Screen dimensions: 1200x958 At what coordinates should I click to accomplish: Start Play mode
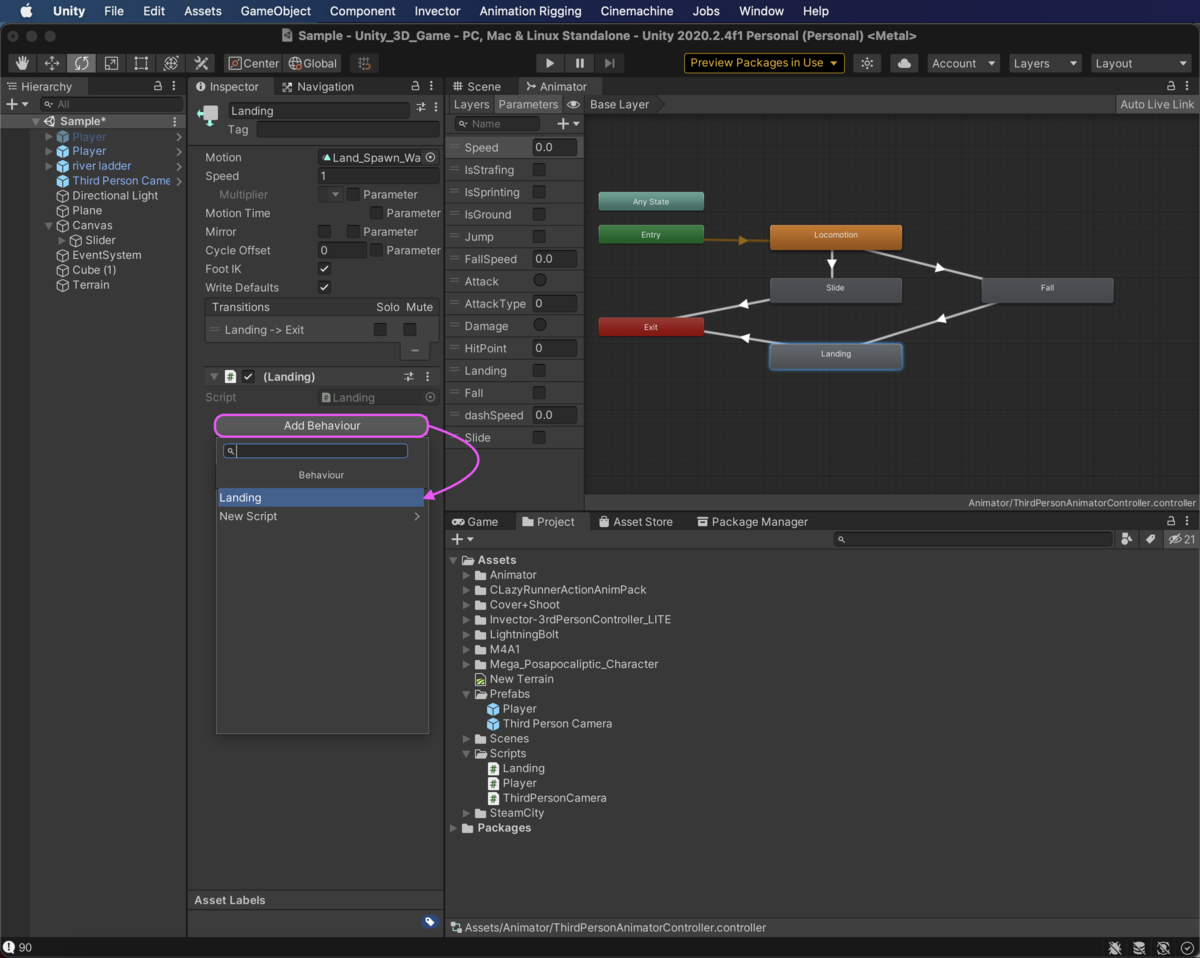click(x=549, y=63)
